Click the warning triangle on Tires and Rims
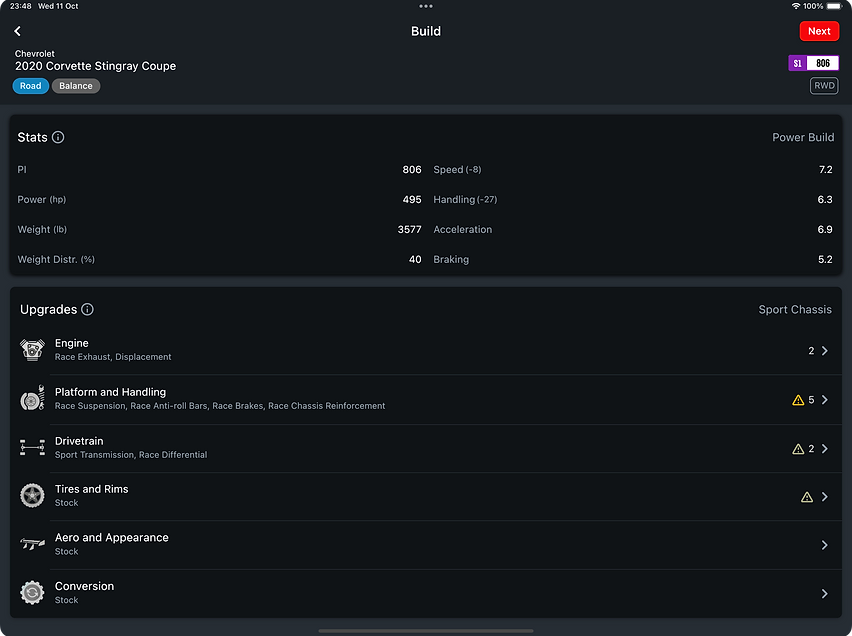 (x=806, y=496)
